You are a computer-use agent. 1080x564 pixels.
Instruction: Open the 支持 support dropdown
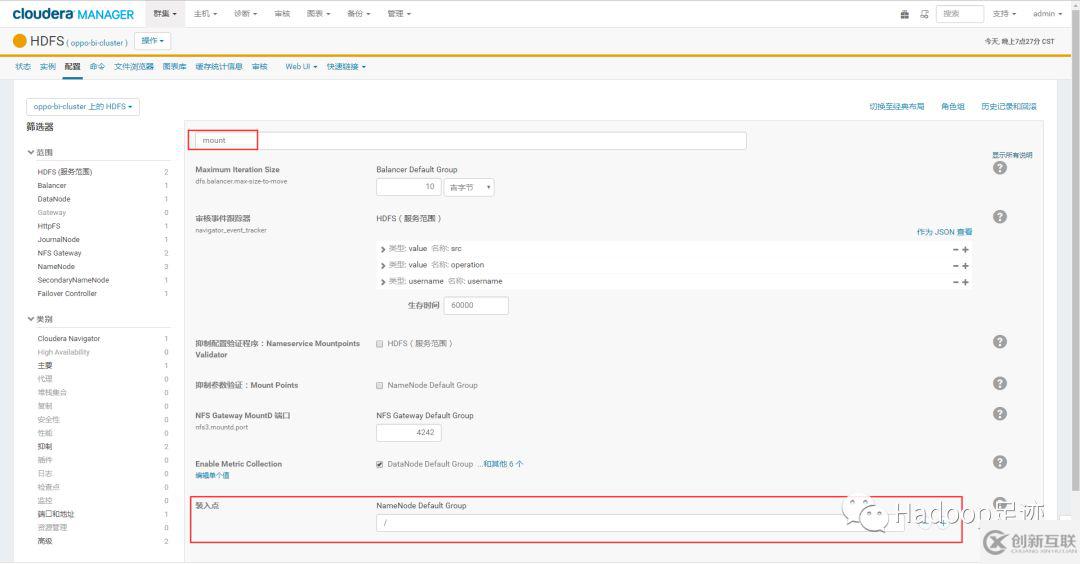pyautogui.click(x=1004, y=14)
